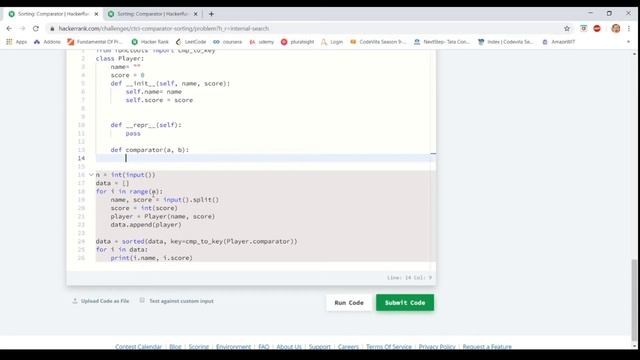Open the red adblock extension icon
Screen dimensions: 640x360
click(x=597, y=29)
